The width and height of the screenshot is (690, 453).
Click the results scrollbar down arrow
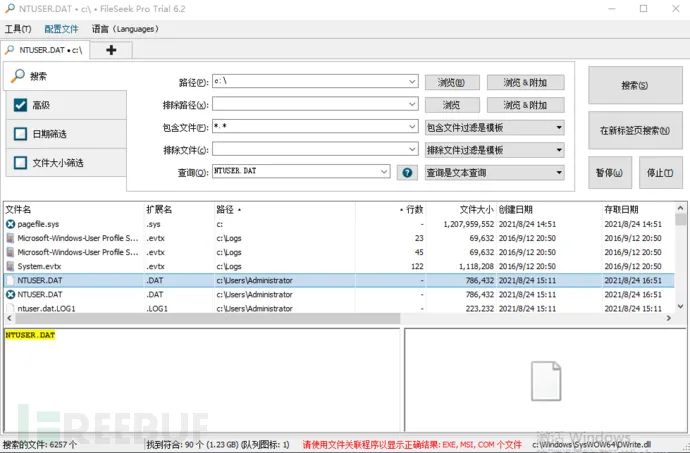680,306
